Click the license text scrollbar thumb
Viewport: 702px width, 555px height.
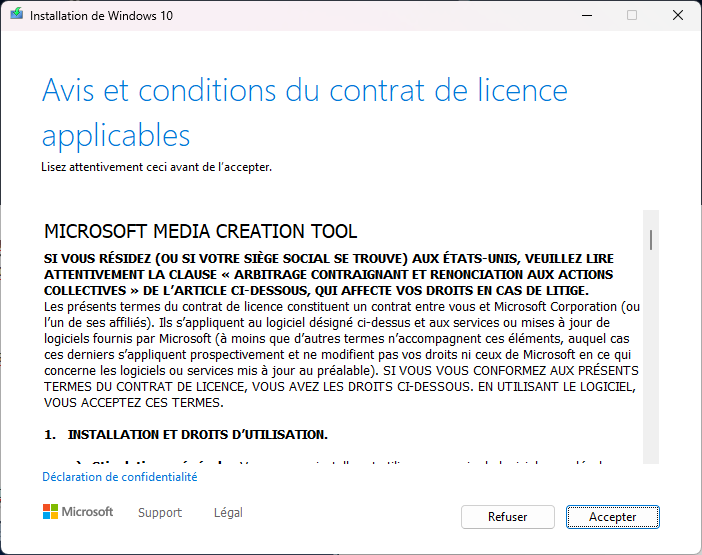tap(651, 240)
